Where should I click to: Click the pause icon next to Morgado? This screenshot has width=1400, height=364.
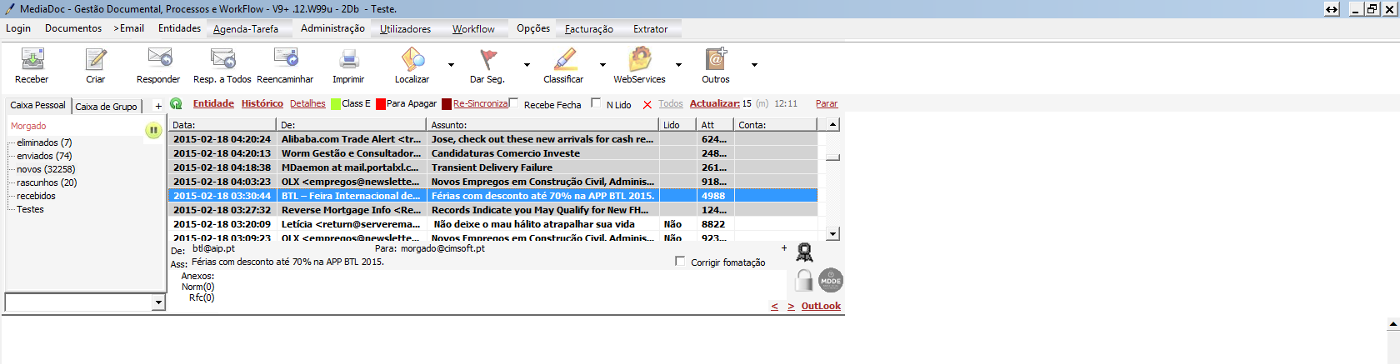[x=153, y=130]
